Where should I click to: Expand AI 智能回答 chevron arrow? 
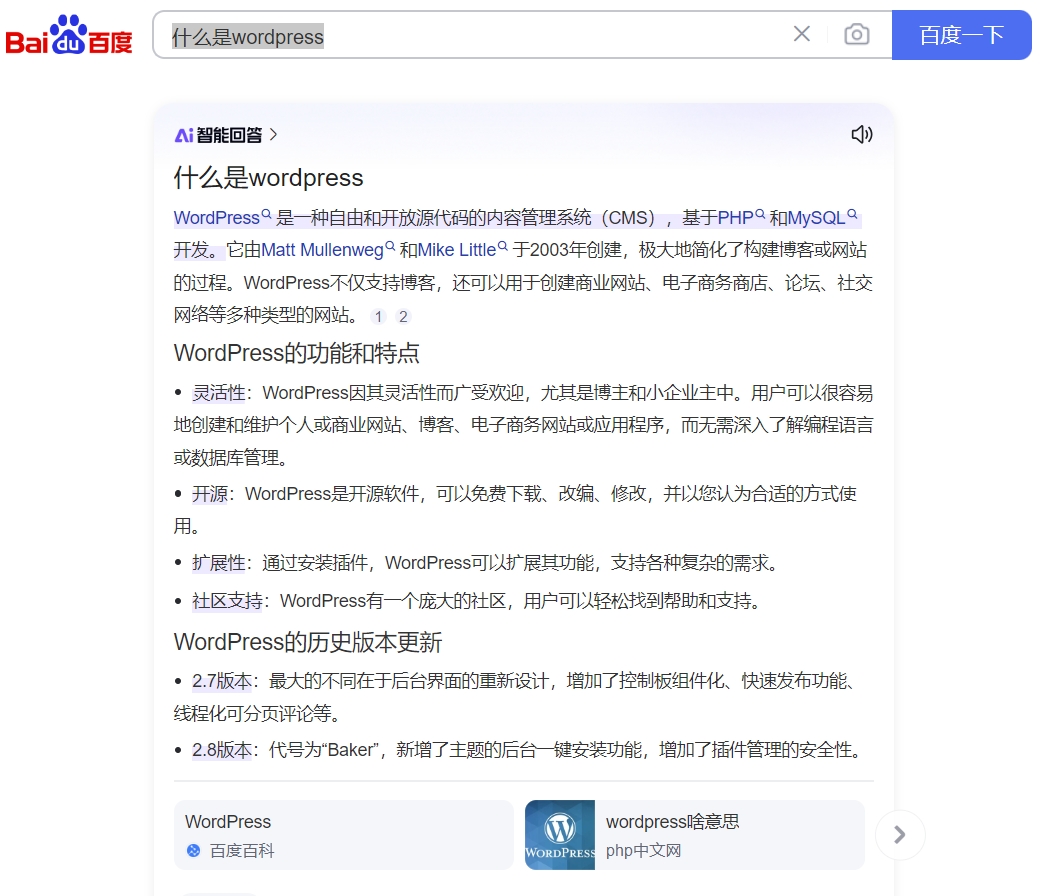click(273, 135)
